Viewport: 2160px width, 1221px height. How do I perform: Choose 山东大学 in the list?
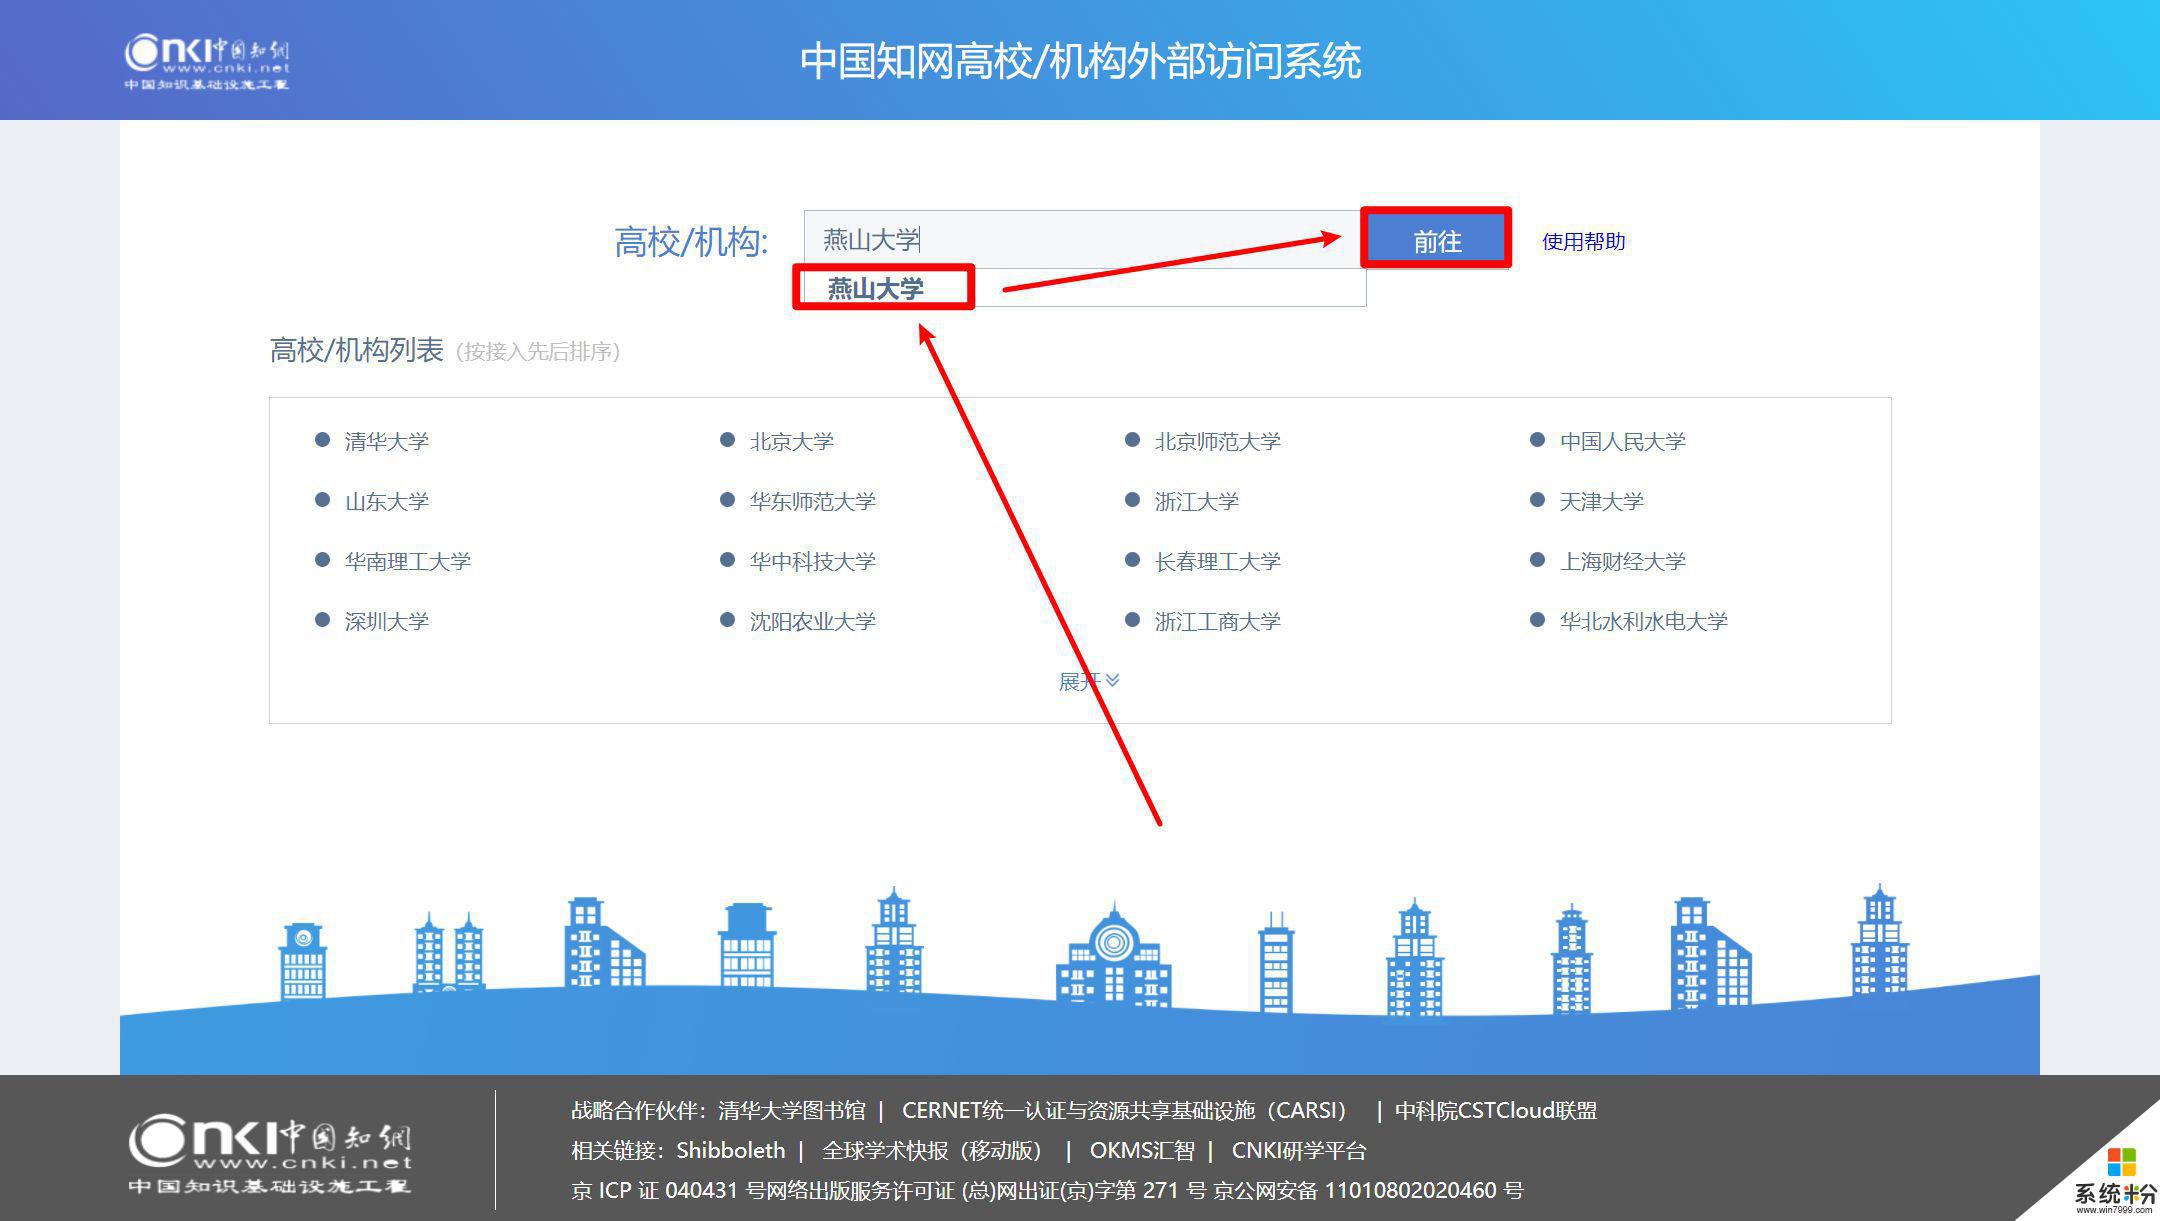click(386, 501)
